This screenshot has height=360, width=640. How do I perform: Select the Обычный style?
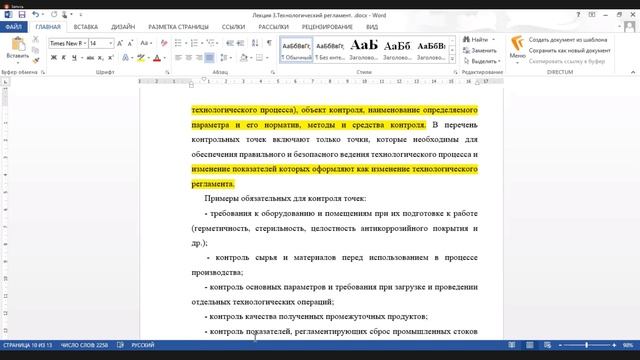(296, 50)
